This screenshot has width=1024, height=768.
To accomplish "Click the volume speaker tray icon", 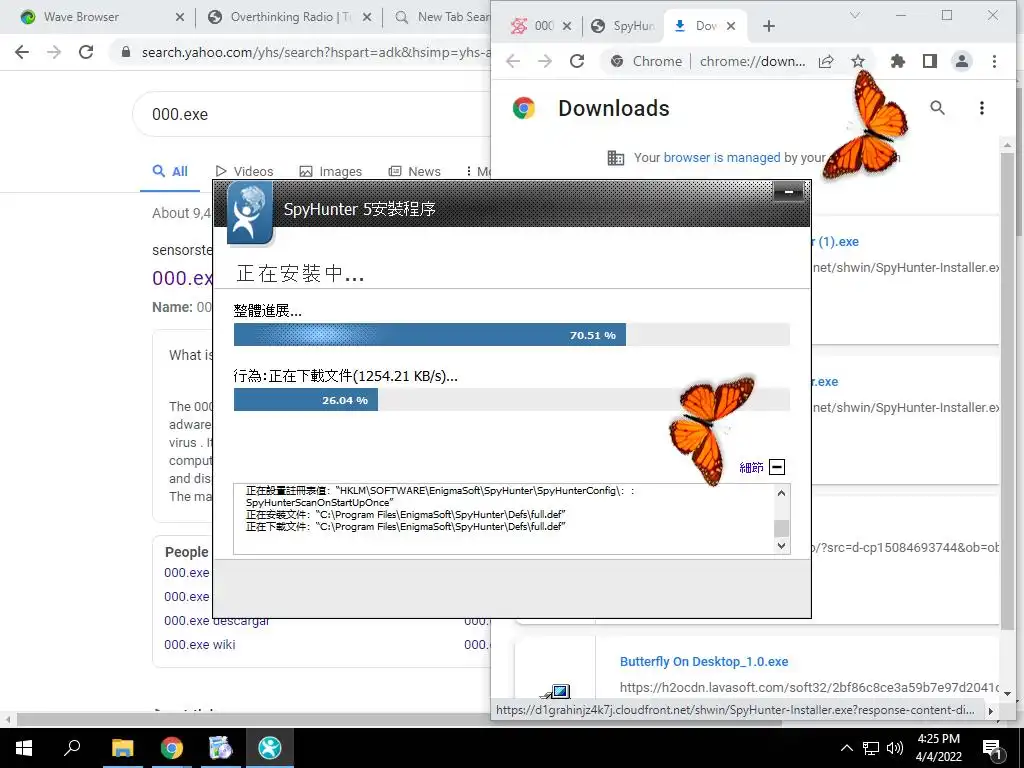I will point(895,748).
